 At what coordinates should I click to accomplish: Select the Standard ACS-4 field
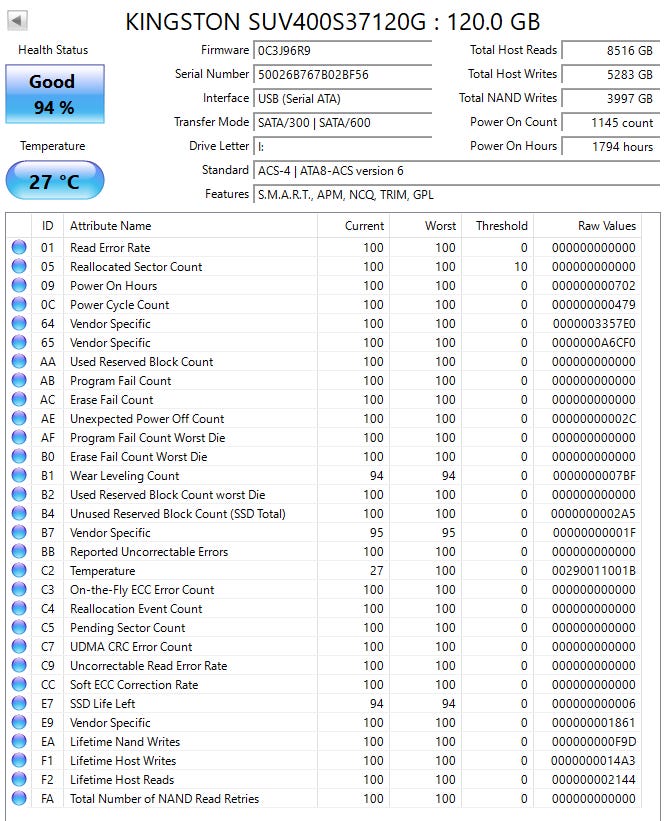point(457,171)
